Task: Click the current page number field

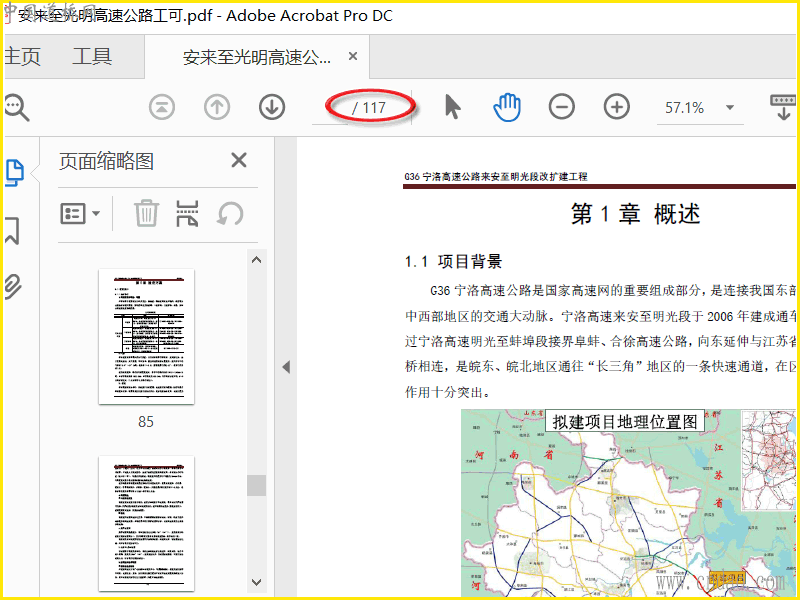Action: [x=330, y=108]
